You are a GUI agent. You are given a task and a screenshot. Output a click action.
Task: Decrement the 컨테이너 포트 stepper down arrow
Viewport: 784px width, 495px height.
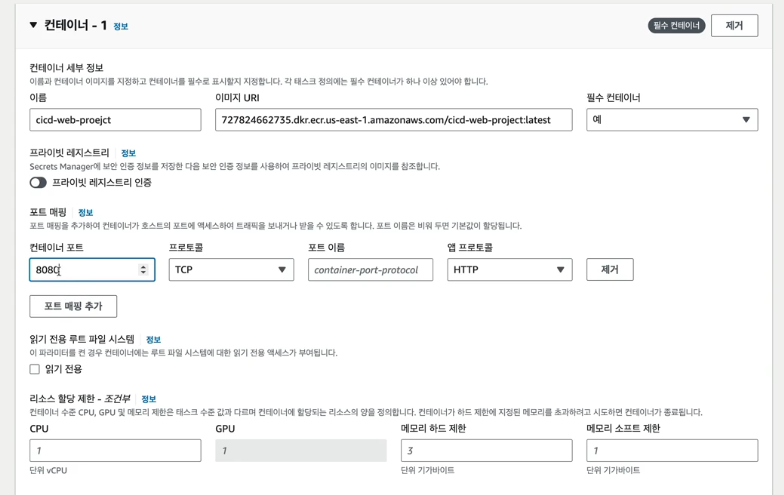(x=144, y=272)
